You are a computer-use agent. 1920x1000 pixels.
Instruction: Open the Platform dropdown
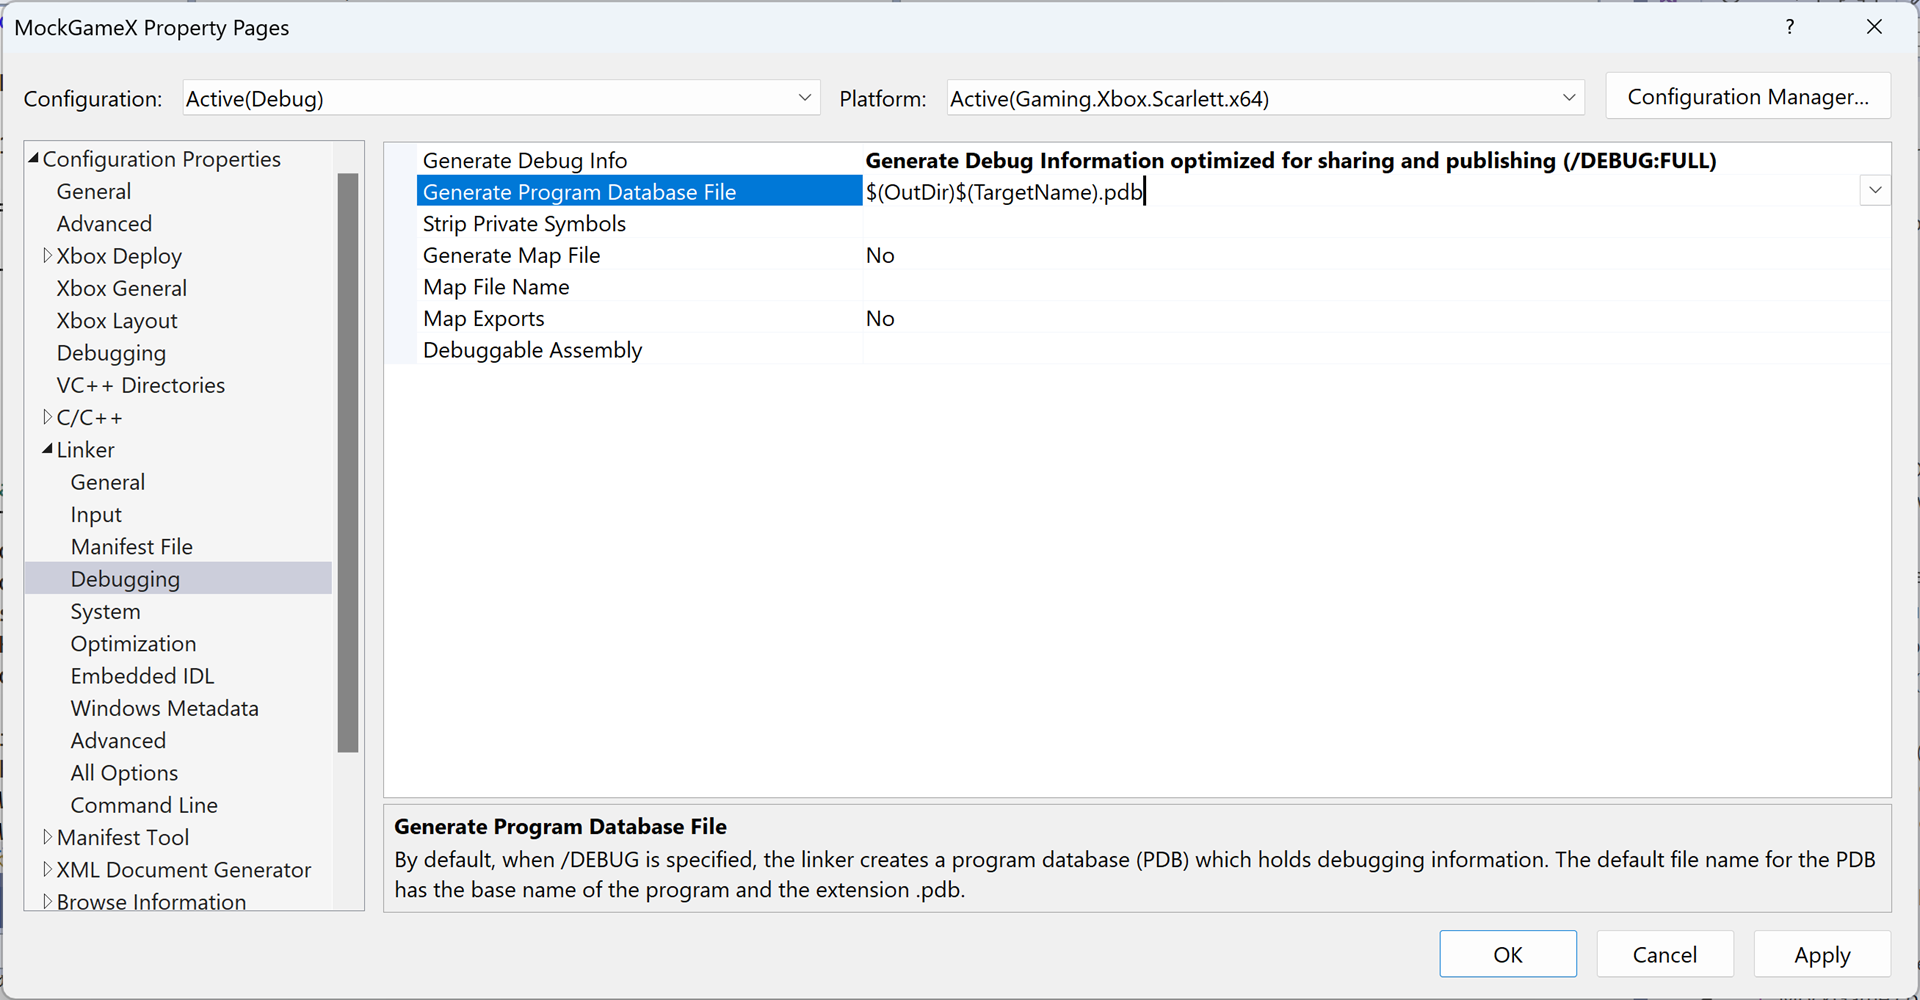pos(1265,98)
